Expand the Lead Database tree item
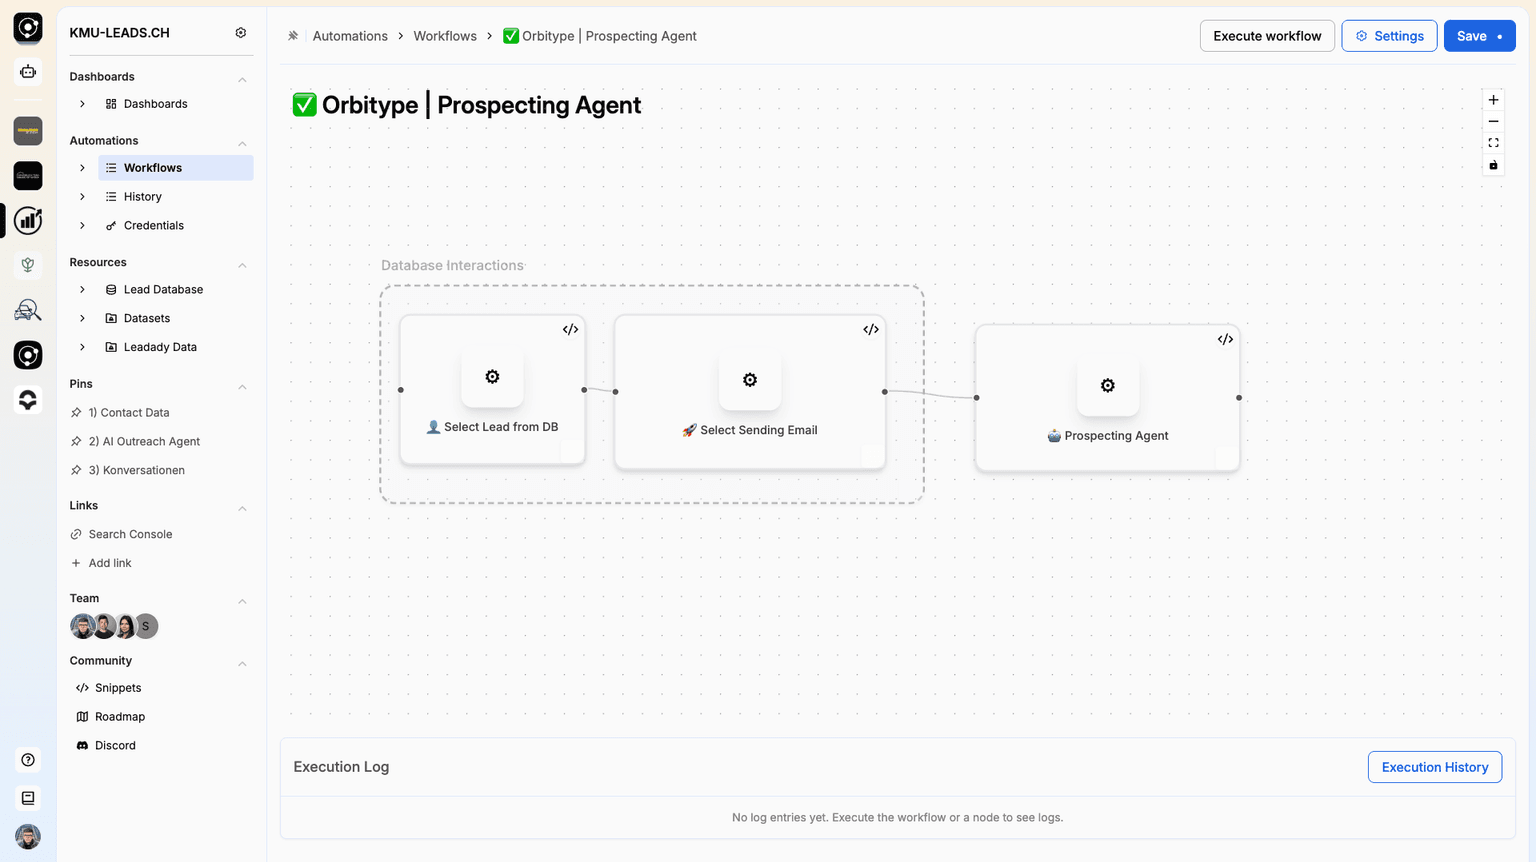This screenshot has height=862, width=1536. [82, 290]
